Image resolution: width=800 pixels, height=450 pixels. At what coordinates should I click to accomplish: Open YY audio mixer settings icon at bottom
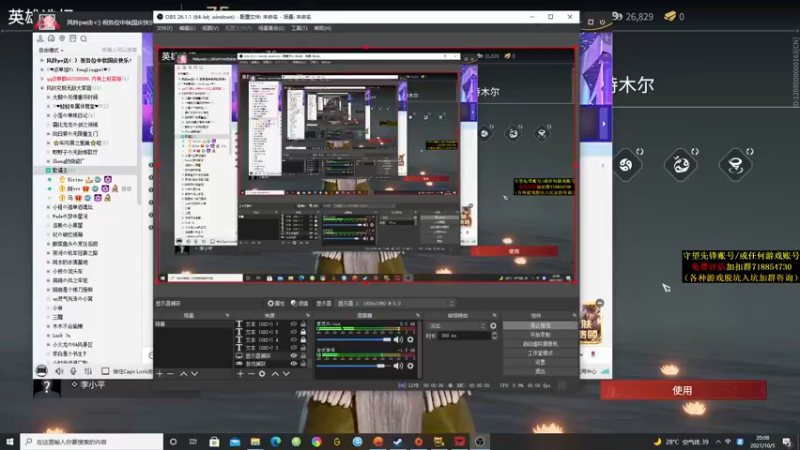[x=88, y=371]
